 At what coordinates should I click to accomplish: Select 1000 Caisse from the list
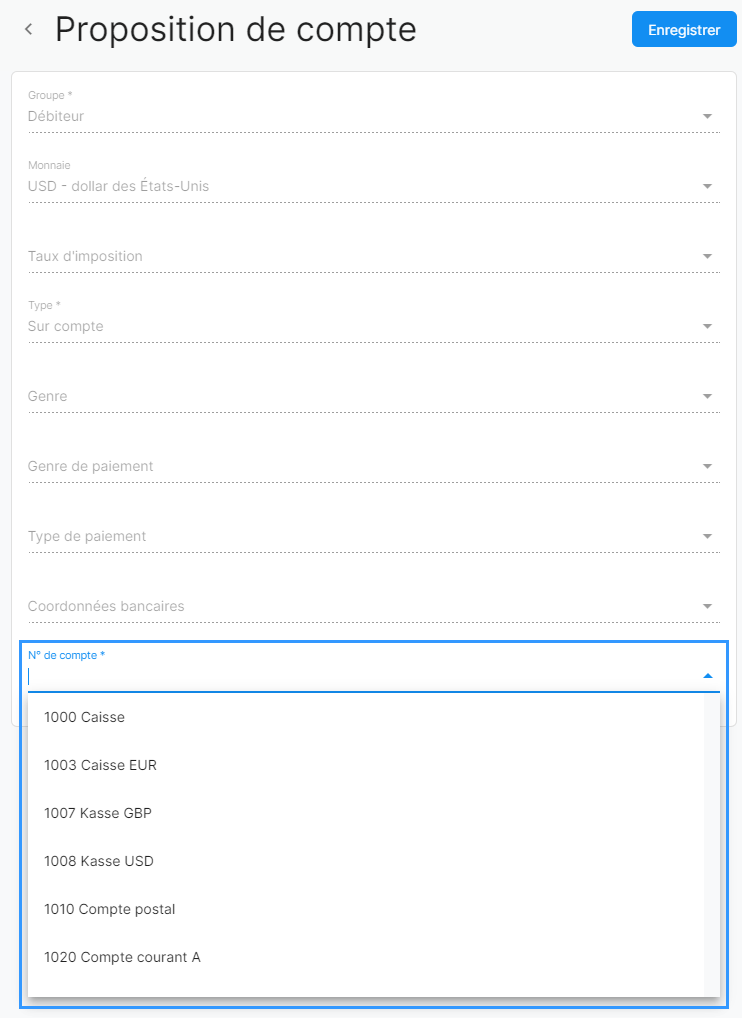pyautogui.click(x=84, y=717)
